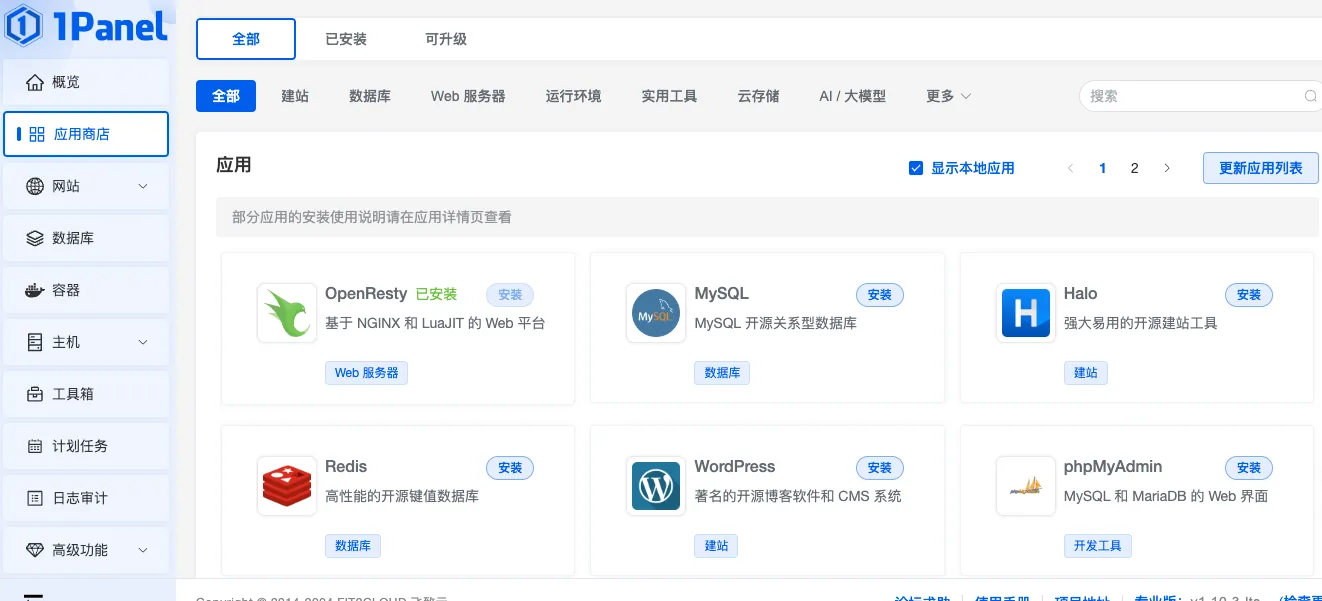Install MySQL with 安装 button

click(880, 295)
